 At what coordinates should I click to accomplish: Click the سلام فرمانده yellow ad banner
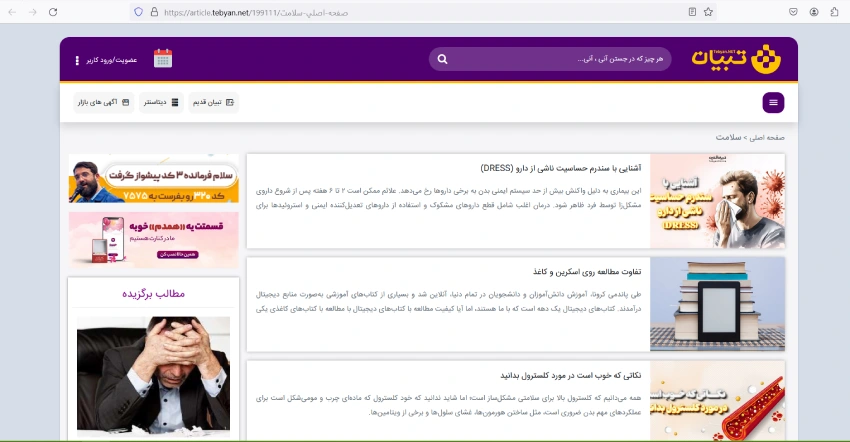pyautogui.click(x=153, y=178)
